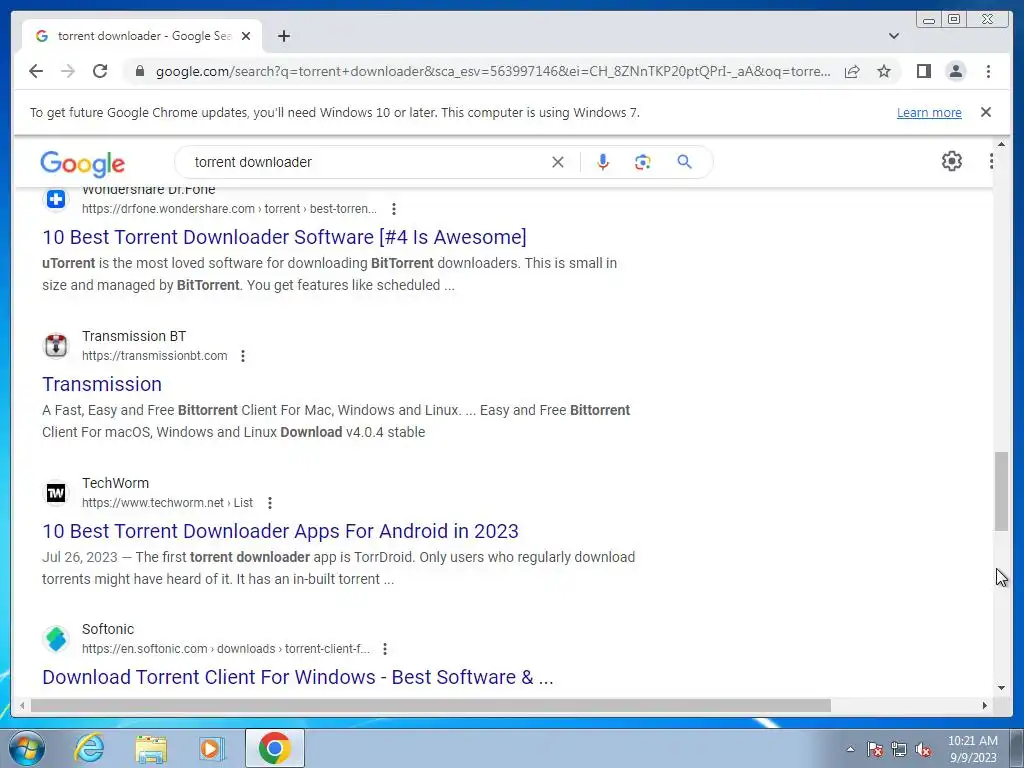Open 10 Best Torrent Downloader Software link
This screenshot has width=1024, height=768.
tap(284, 237)
